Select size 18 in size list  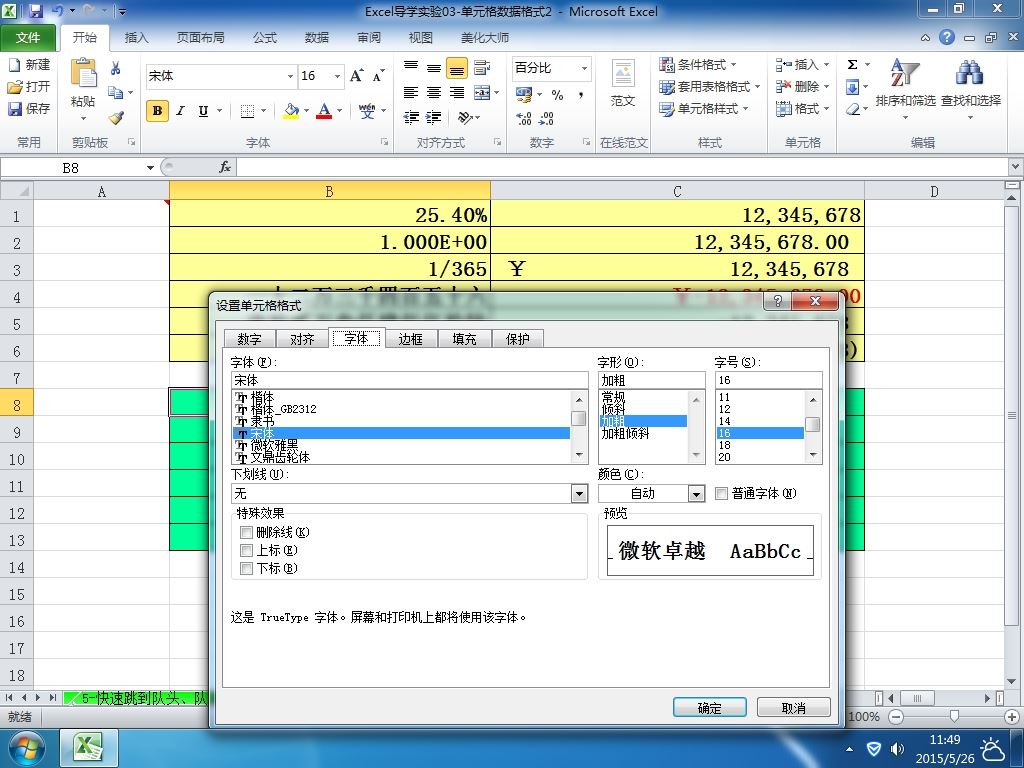tap(760, 445)
